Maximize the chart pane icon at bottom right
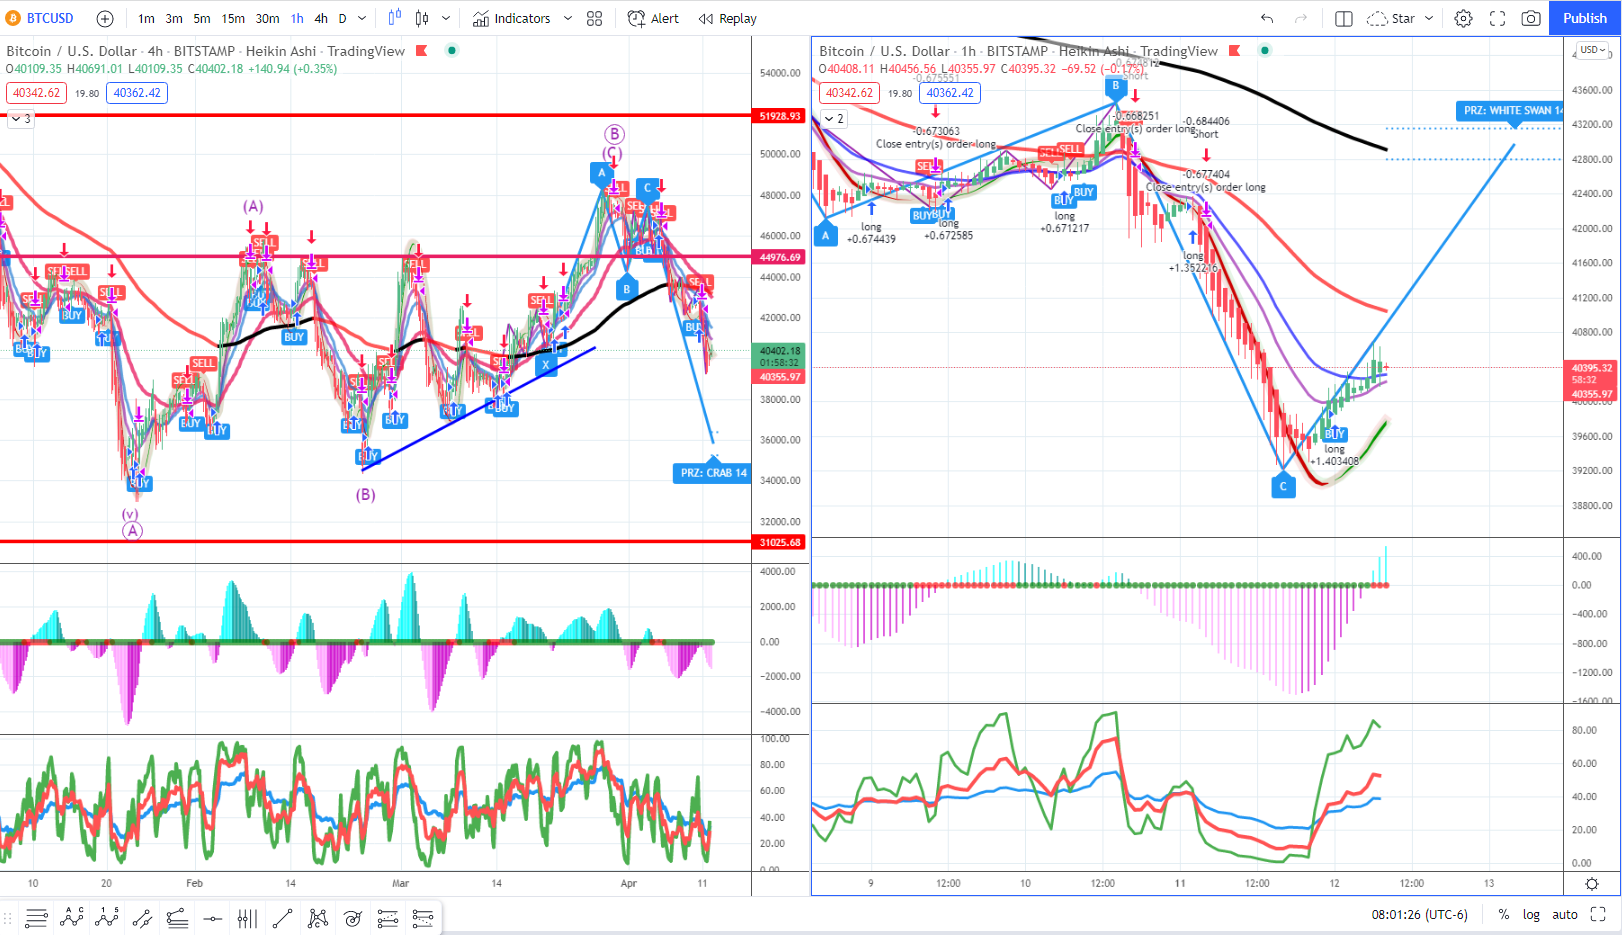Viewport: 1622px width, 935px height. coord(1598,914)
